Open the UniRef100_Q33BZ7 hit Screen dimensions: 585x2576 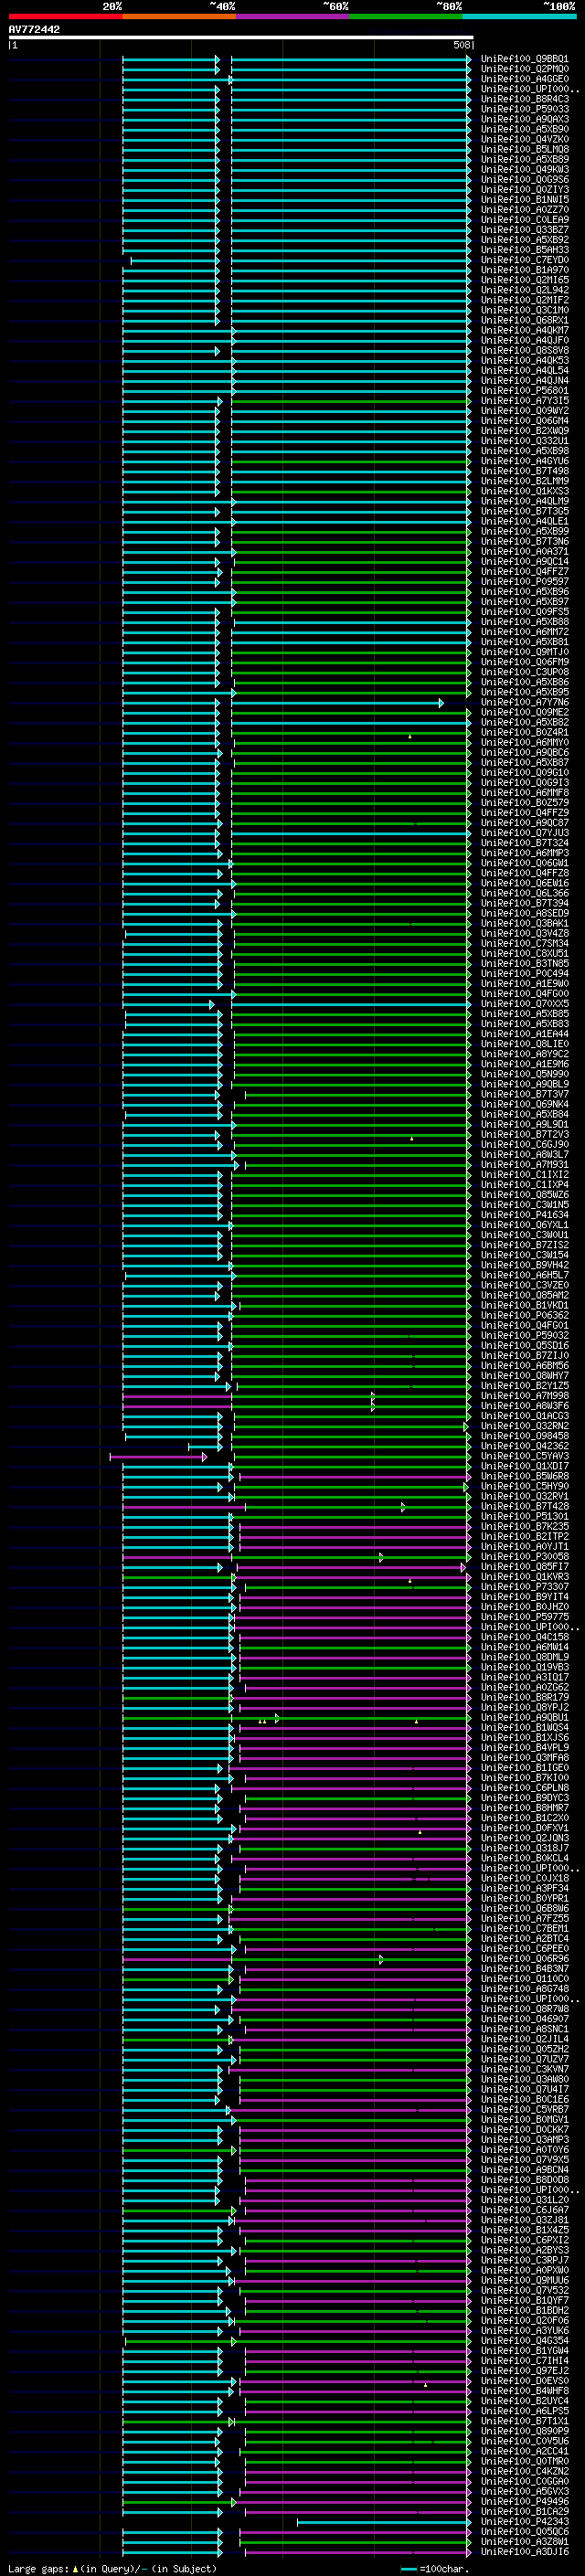tap(525, 230)
